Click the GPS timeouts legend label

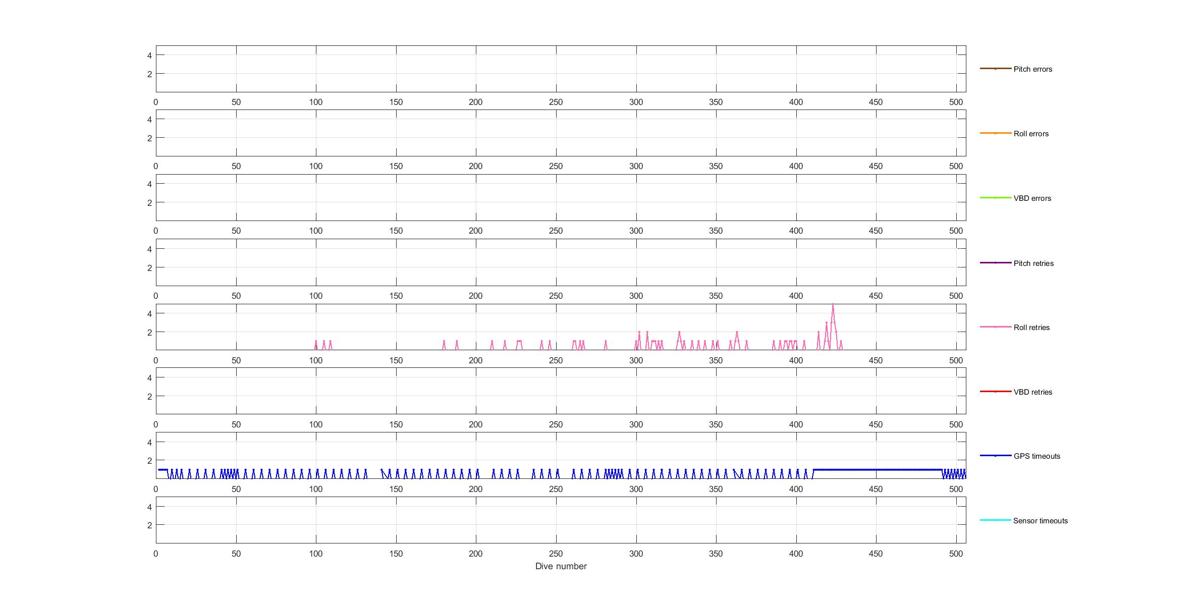tap(1036, 456)
